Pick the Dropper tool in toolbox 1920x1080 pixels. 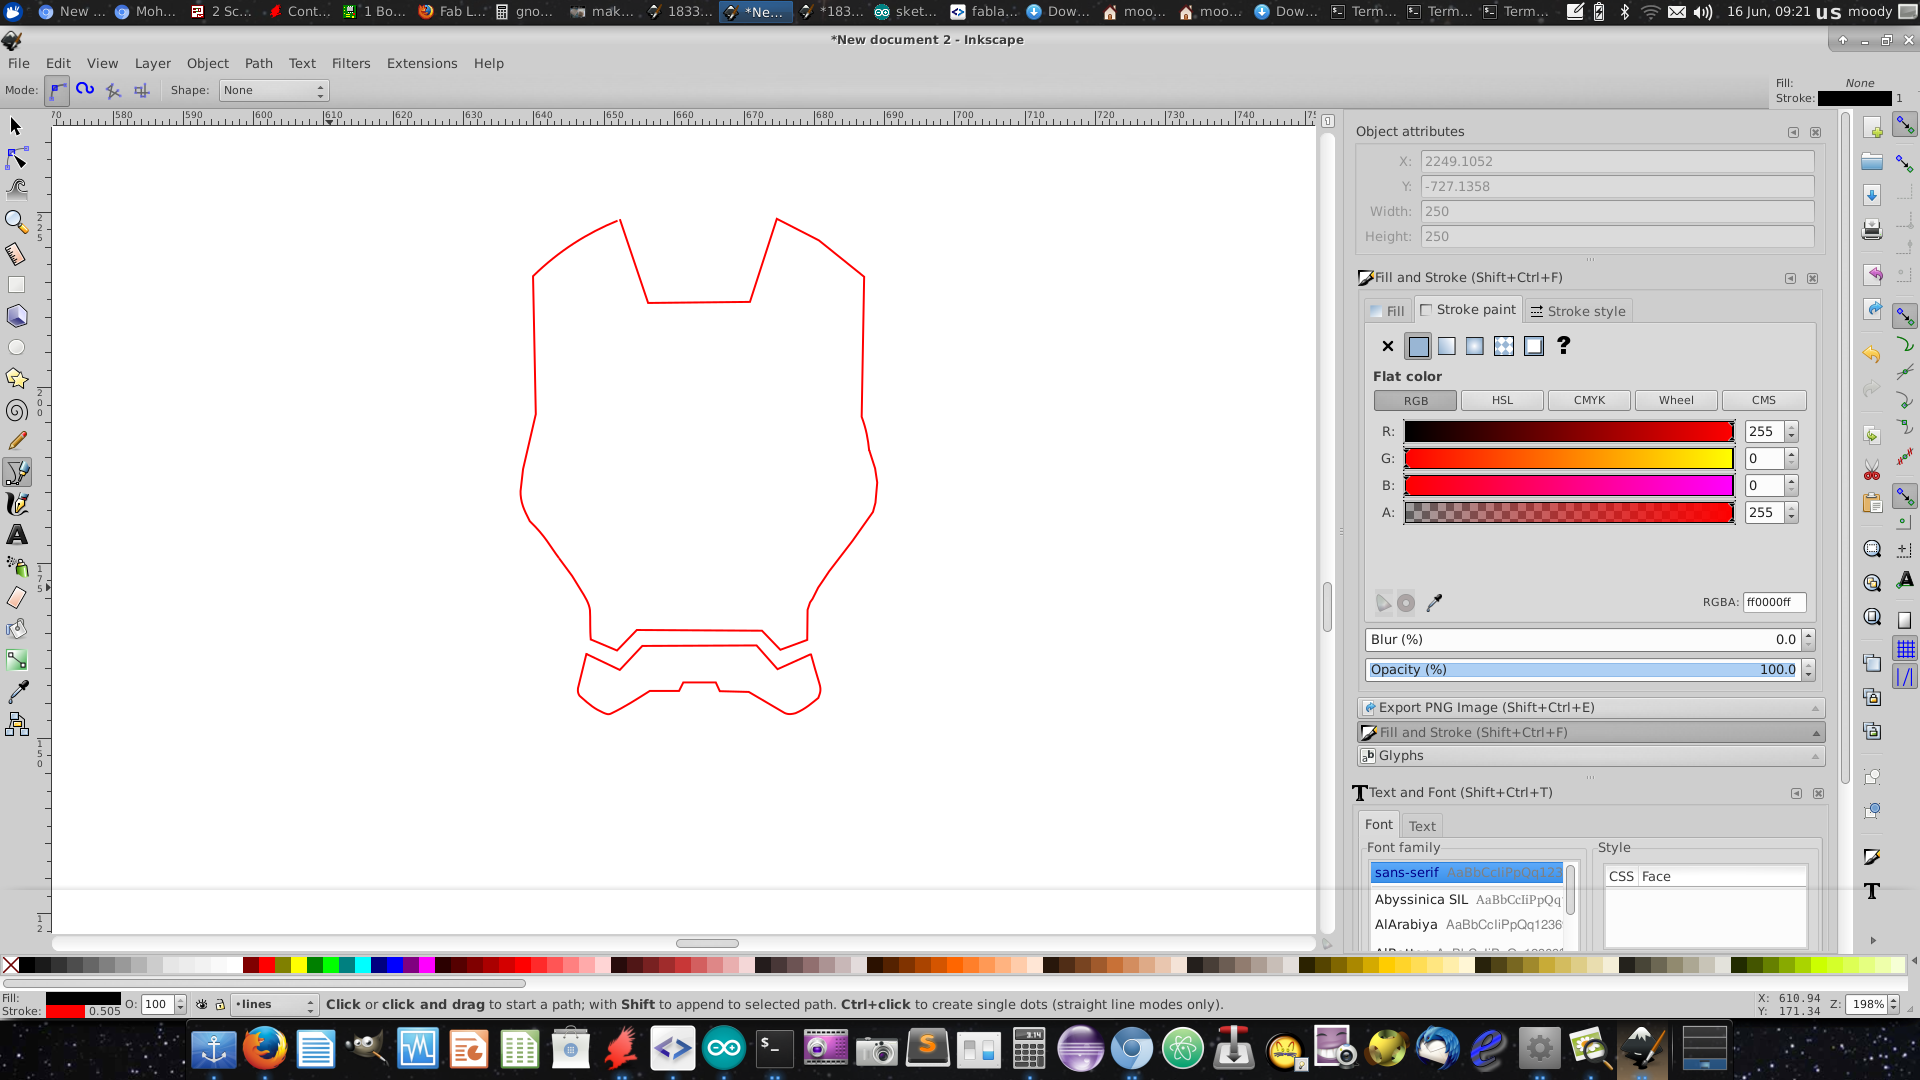(16, 692)
